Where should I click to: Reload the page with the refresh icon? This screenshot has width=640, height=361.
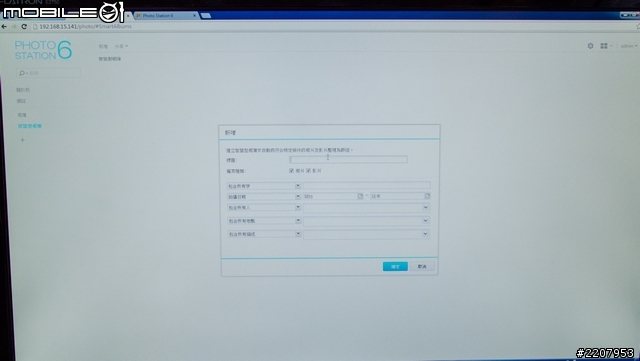coord(24,27)
